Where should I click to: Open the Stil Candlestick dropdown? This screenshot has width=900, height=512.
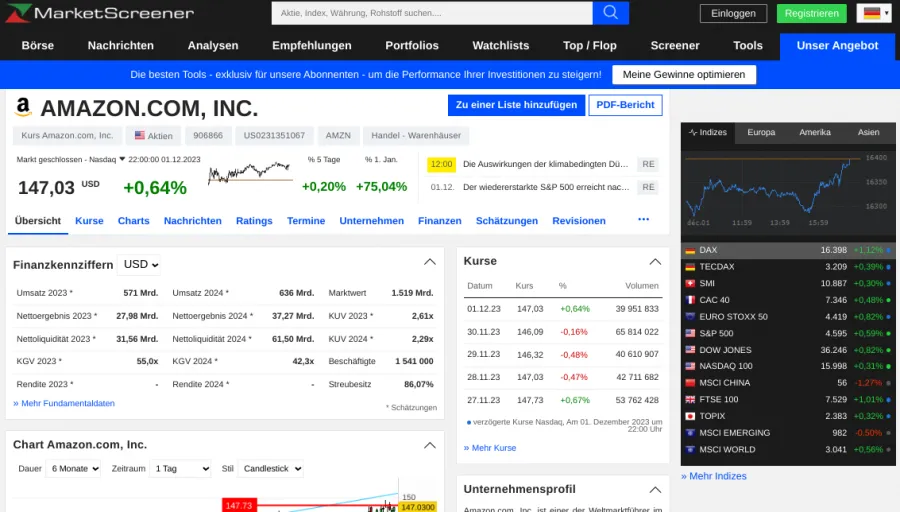[x=270, y=468]
